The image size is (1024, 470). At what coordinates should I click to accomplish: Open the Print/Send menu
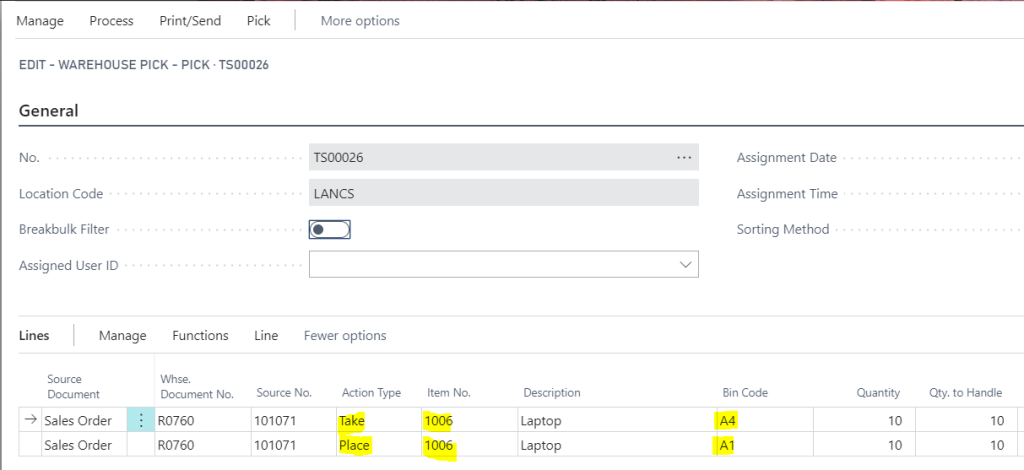tap(190, 20)
